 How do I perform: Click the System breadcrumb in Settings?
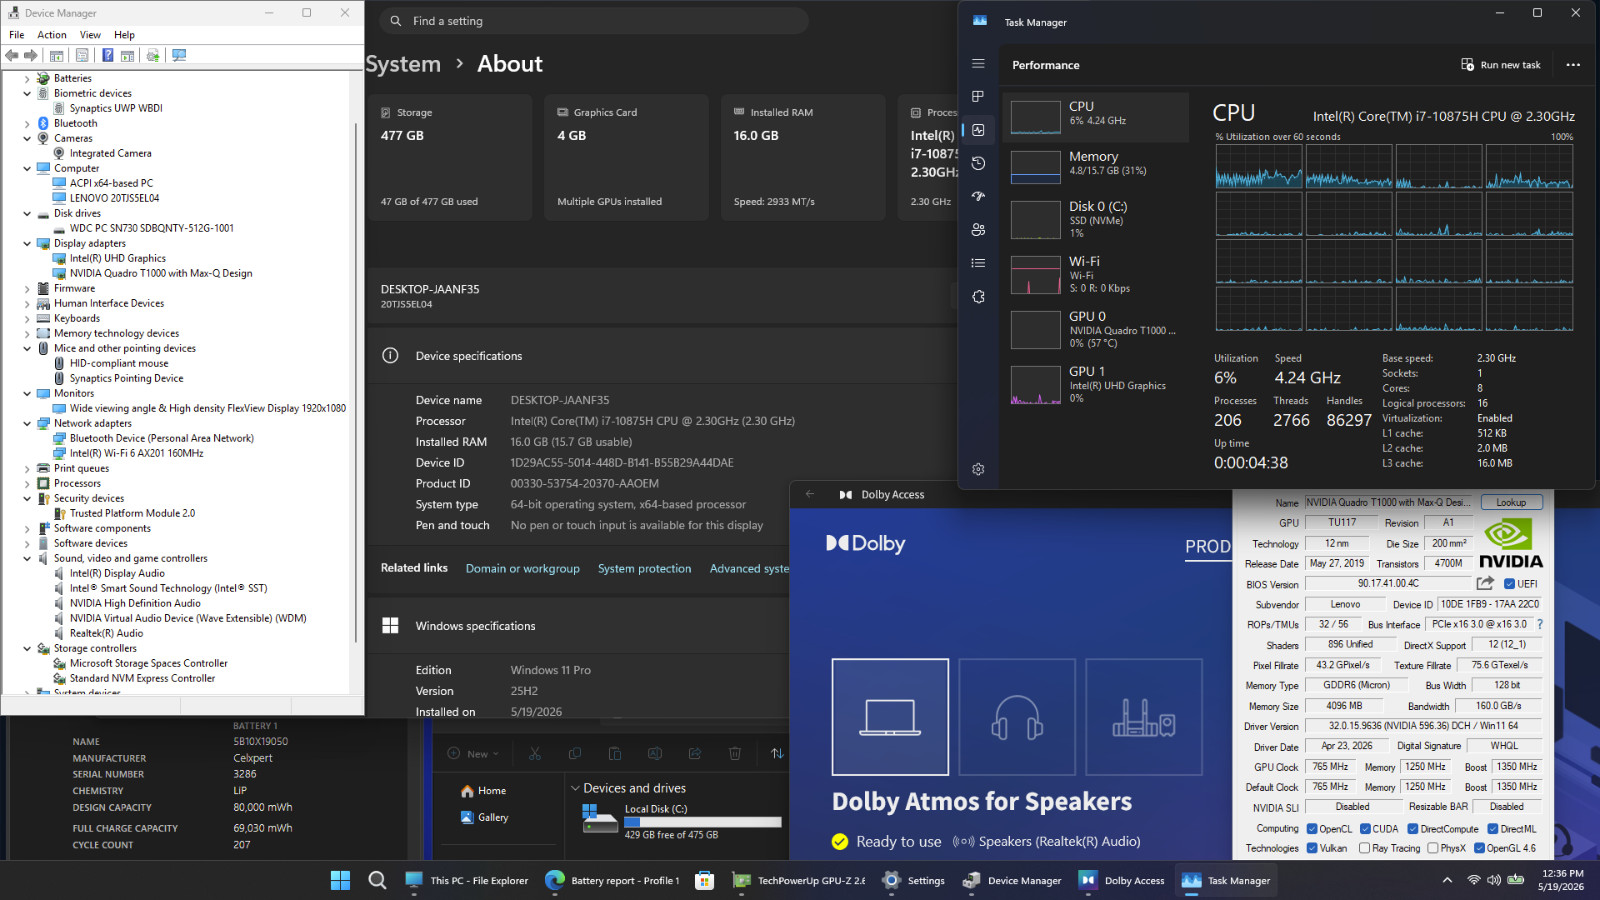tap(403, 64)
